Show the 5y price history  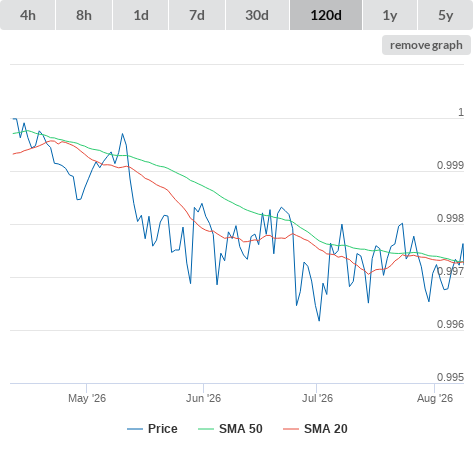click(x=446, y=15)
